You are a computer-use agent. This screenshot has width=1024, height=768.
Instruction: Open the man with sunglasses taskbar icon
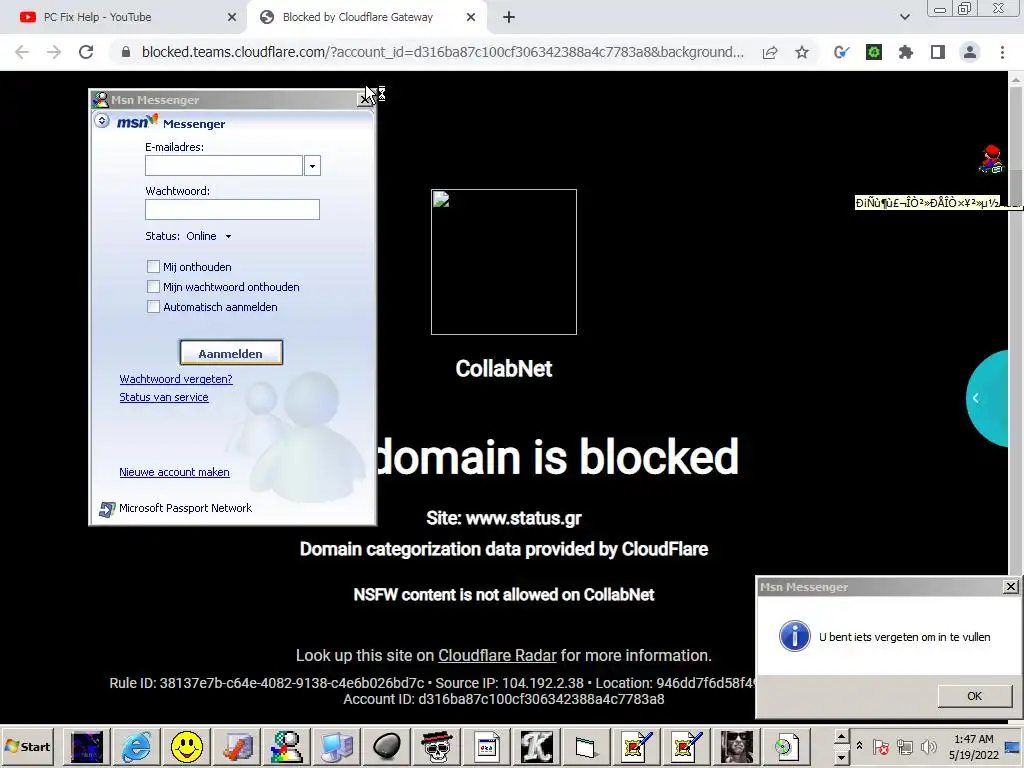737,746
